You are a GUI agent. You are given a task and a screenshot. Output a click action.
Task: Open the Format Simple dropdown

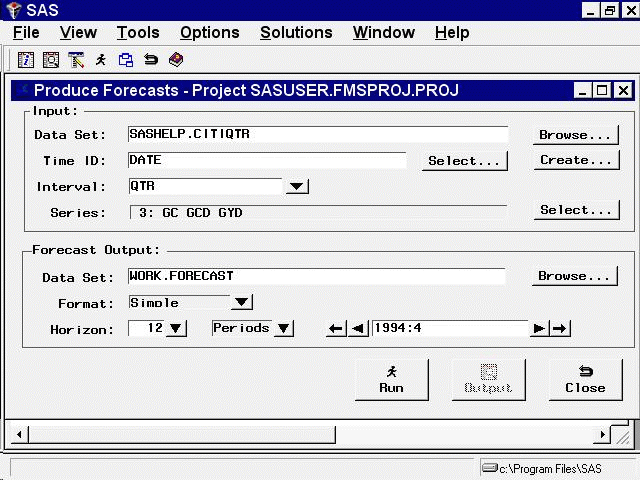(x=241, y=302)
